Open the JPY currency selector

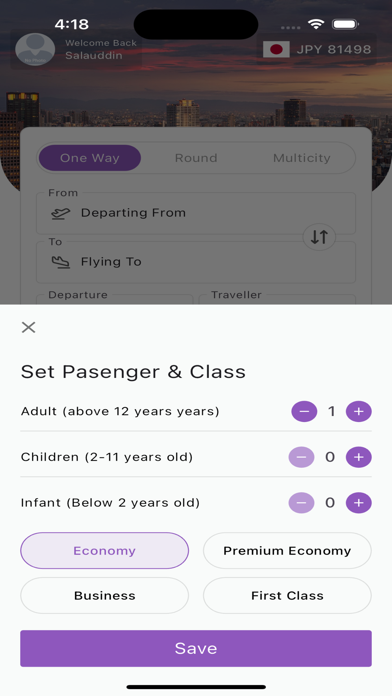pyautogui.click(x=317, y=49)
